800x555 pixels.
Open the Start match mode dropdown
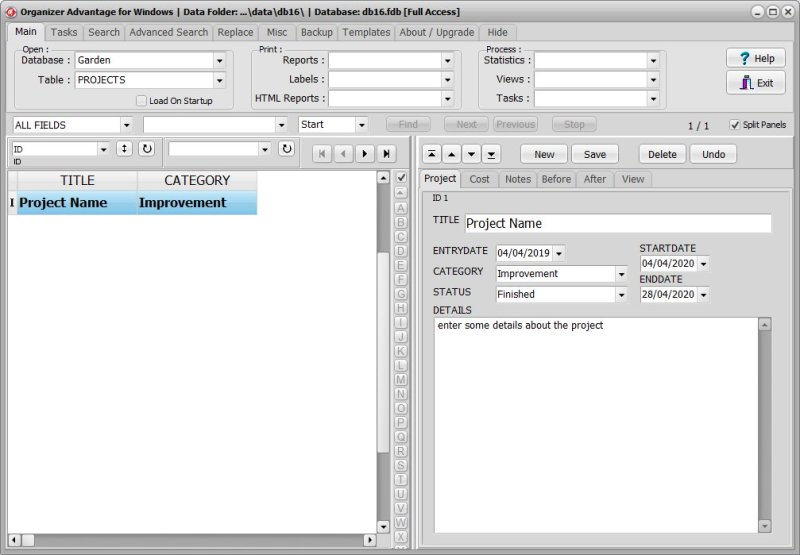(x=361, y=124)
